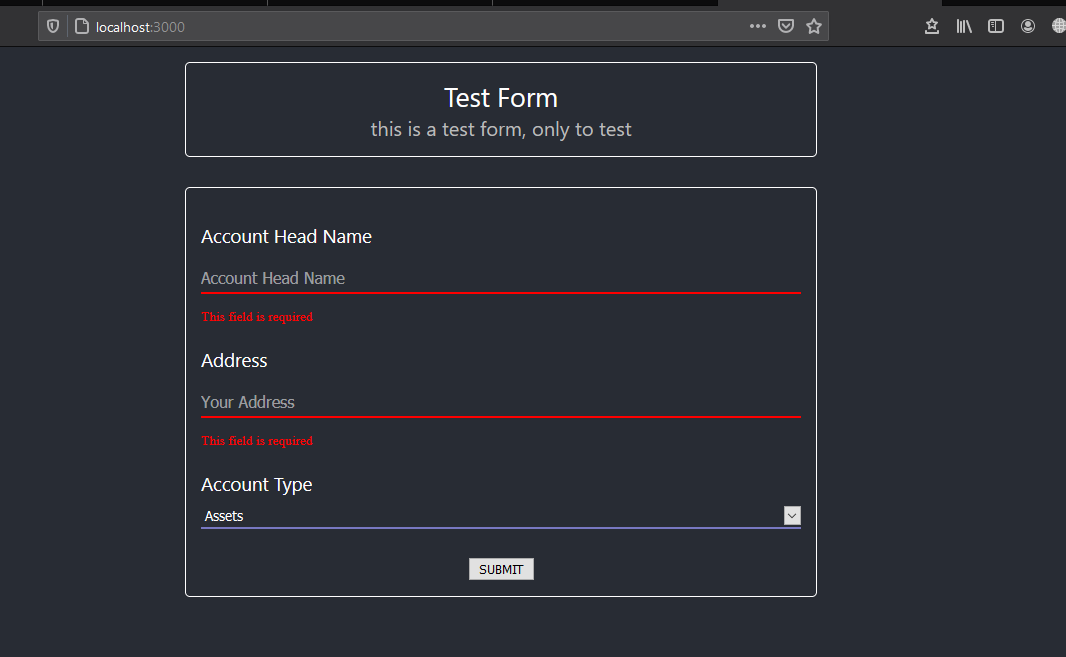This screenshot has width=1066, height=657.
Task: Open the page actions three-dots menu
Action: (x=757, y=27)
